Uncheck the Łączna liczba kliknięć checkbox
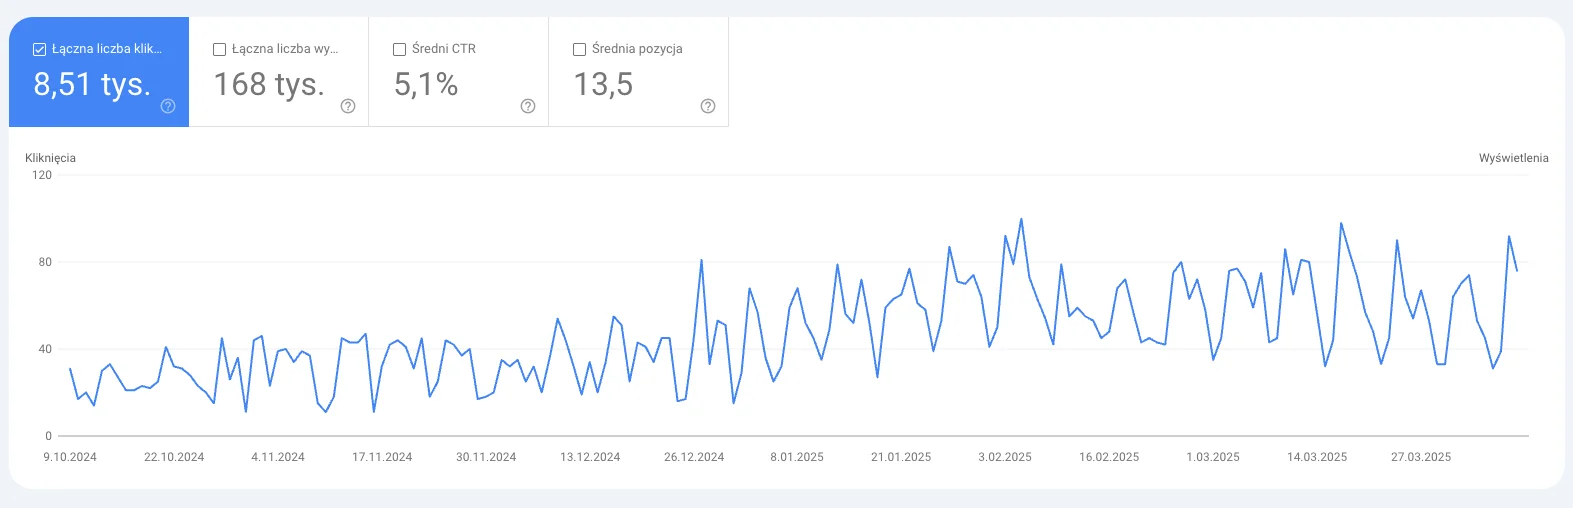Image resolution: width=1573 pixels, height=508 pixels. click(x=40, y=49)
